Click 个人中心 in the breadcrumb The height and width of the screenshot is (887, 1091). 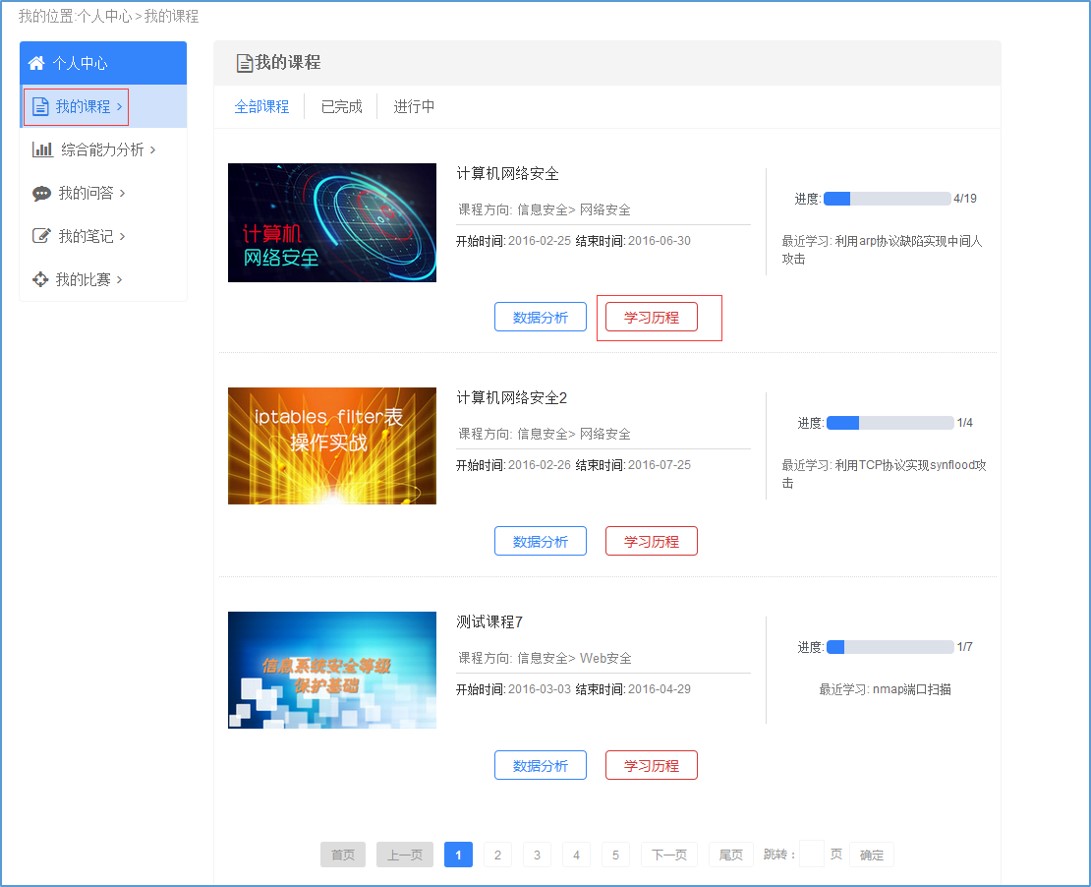pyautogui.click(x=104, y=16)
